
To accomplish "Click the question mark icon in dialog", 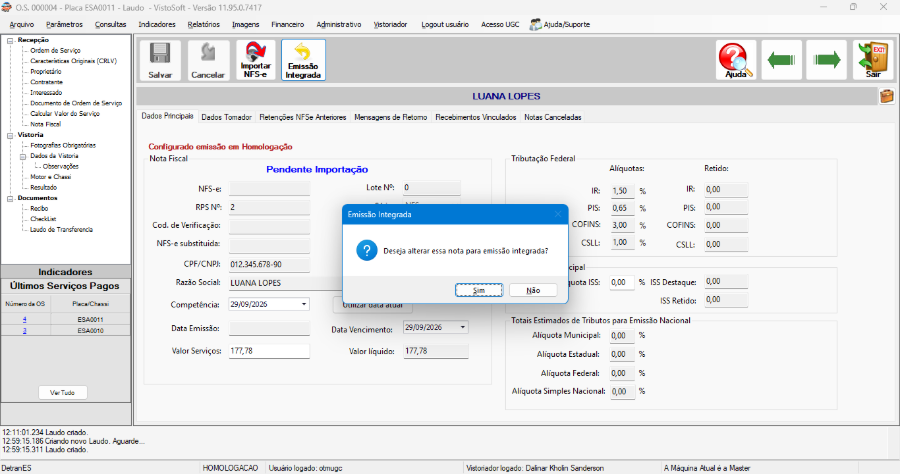I will pos(367,251).
